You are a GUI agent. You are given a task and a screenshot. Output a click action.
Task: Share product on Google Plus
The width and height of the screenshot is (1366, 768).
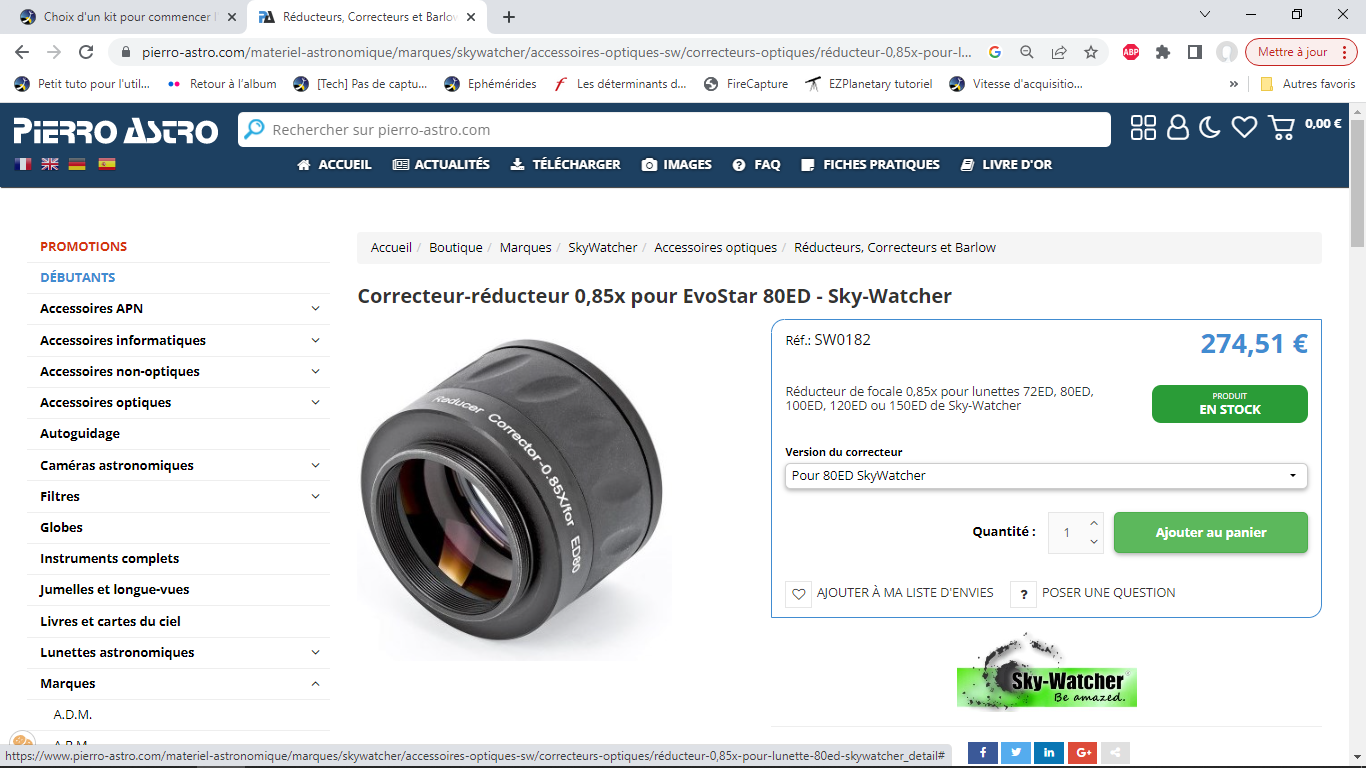tap(1082, 753)
